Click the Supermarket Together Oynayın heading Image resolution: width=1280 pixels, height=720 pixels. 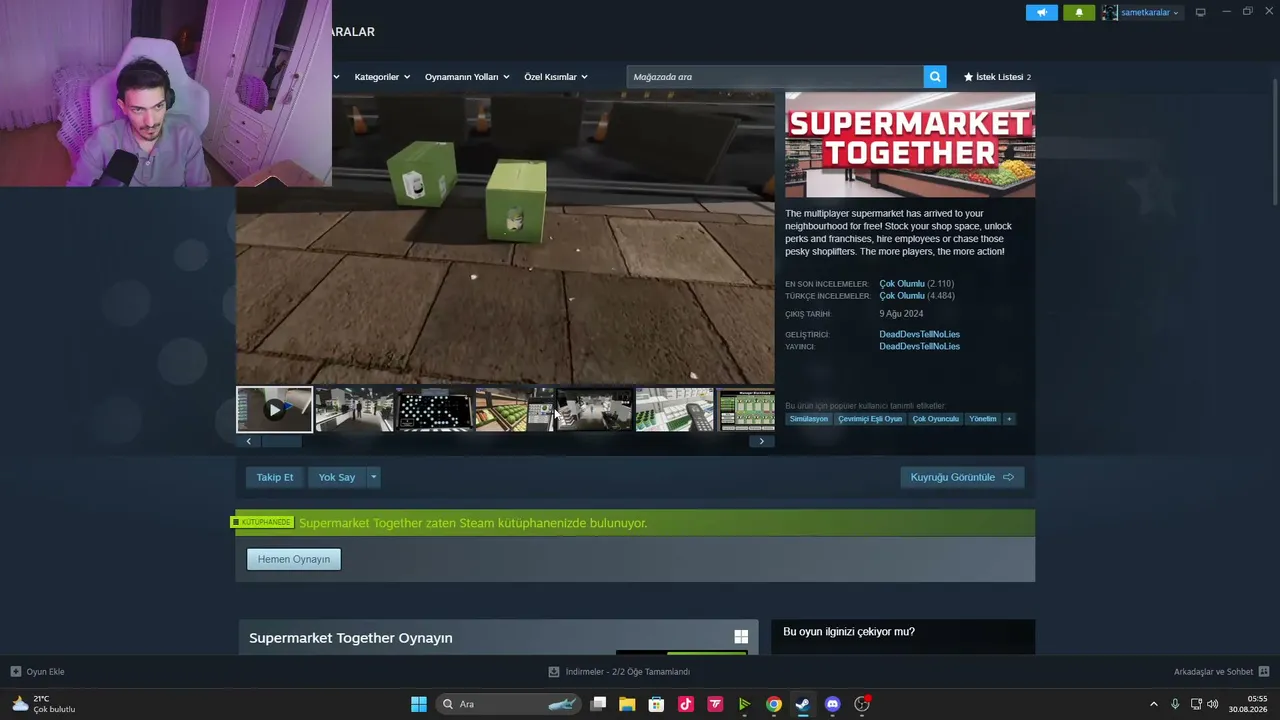[x=351, y=638]
